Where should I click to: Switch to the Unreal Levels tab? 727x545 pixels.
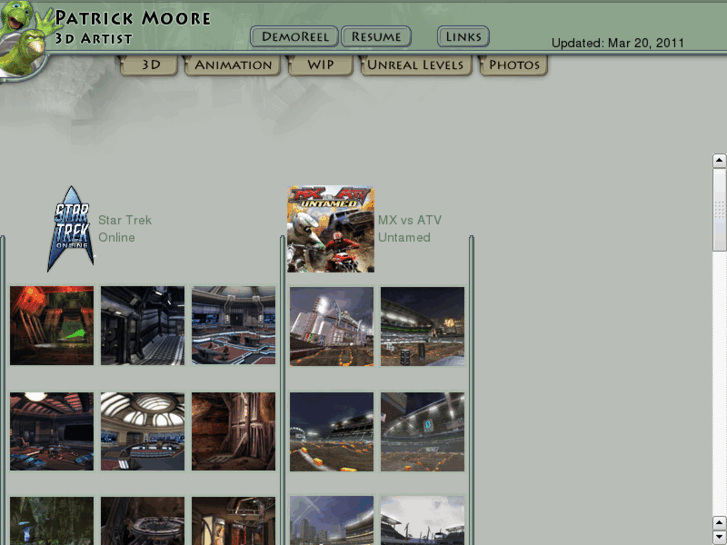(415, 65)
